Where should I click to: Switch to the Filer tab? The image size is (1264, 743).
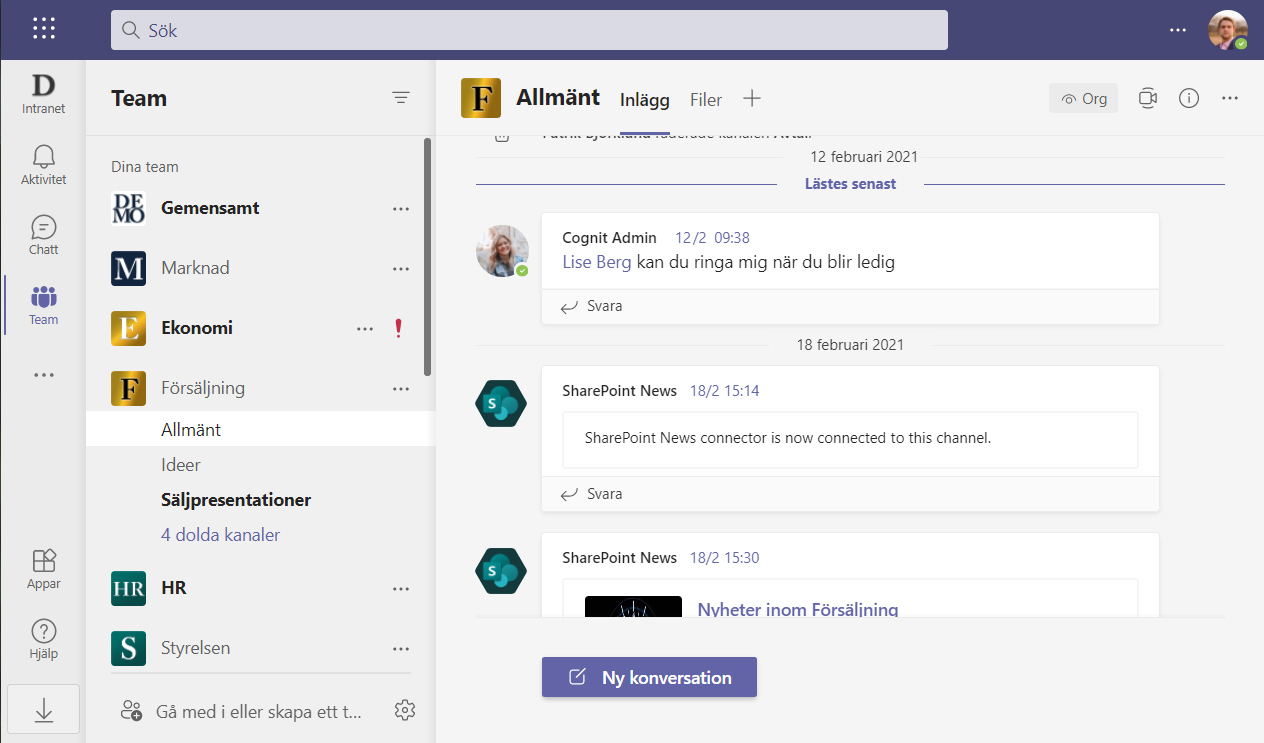[706, 99]
